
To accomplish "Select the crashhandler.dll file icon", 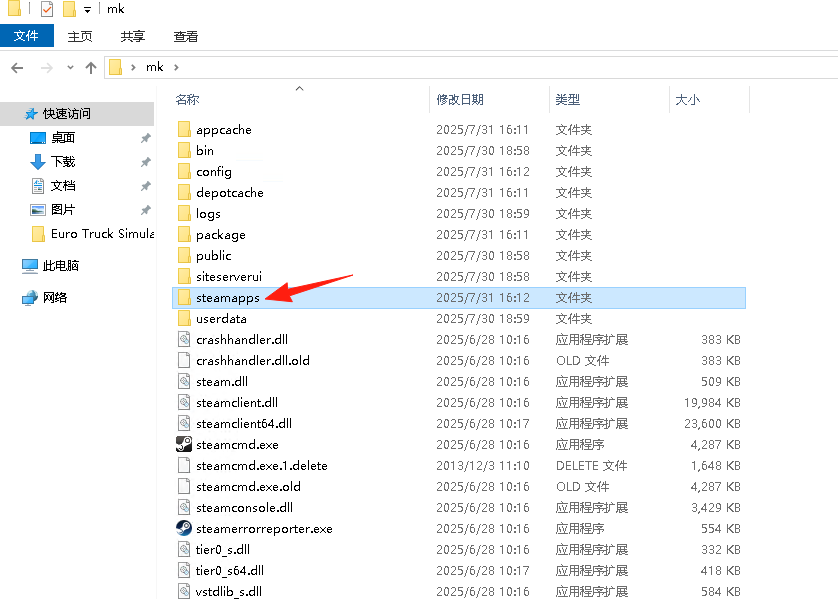I will (184, 339).
